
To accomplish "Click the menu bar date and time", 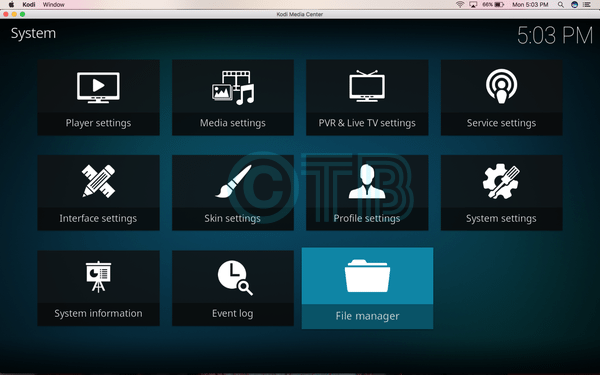I will click(x=530, y=5).
